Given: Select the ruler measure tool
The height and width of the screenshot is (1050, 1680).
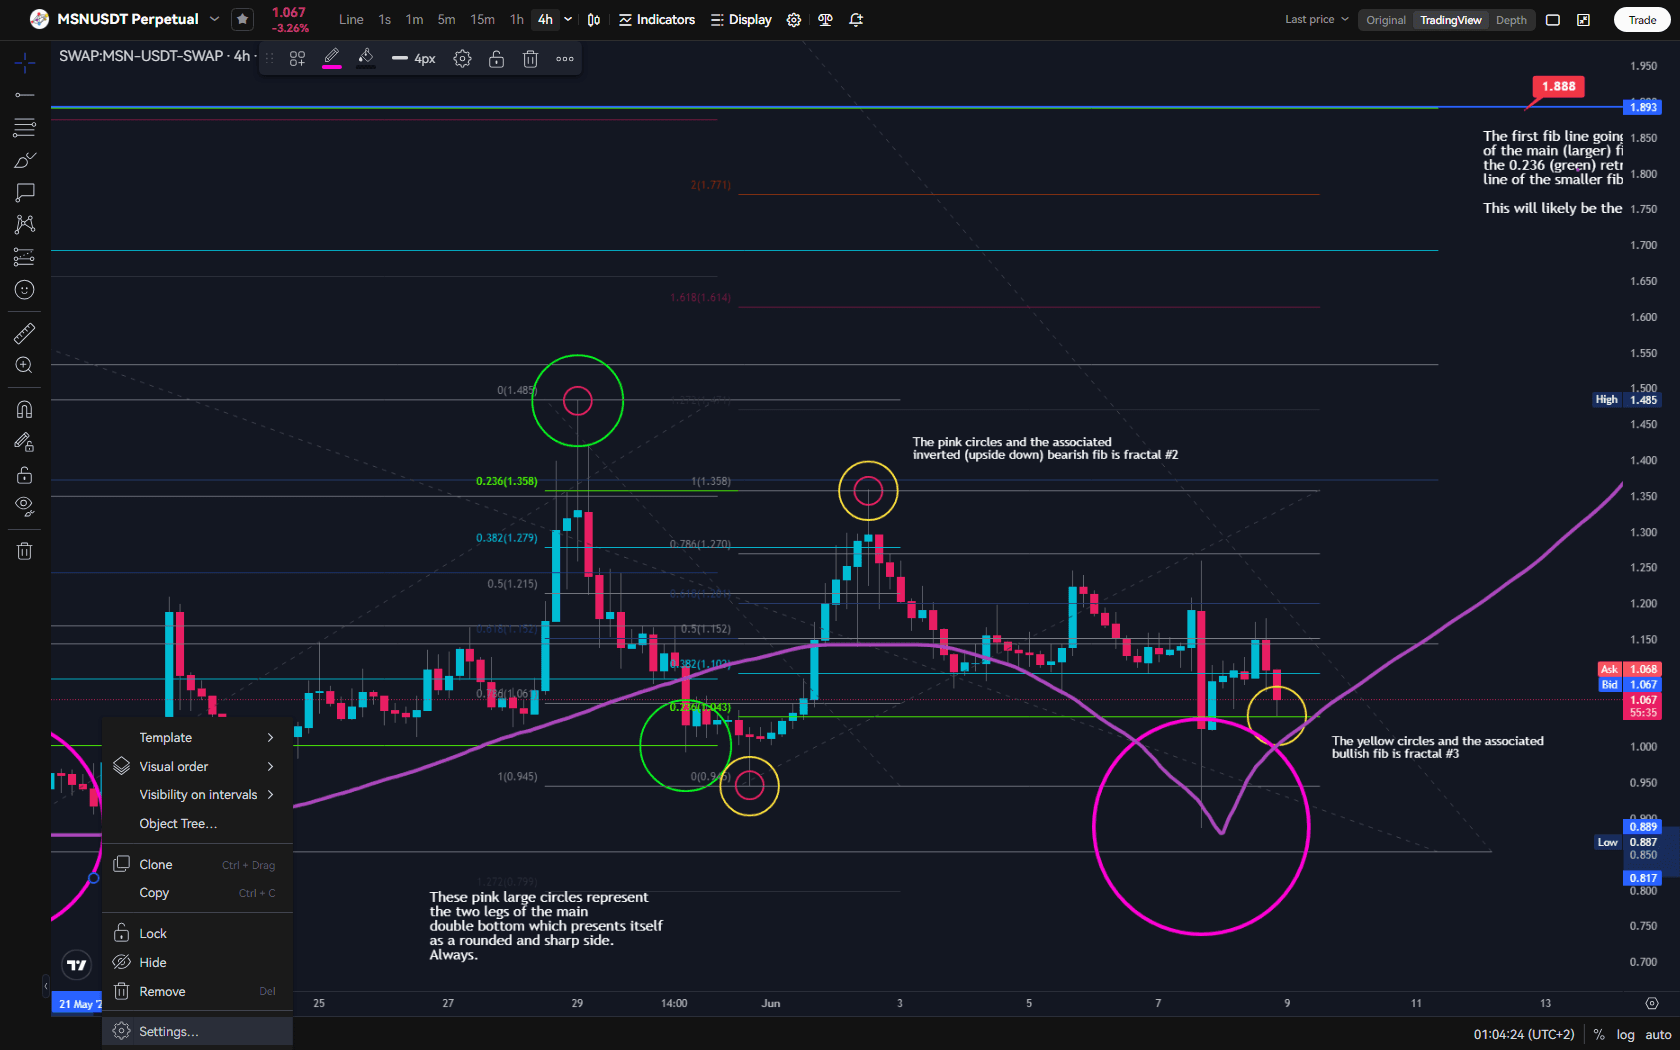Looking at the screenshot, I should coord(25,333).
